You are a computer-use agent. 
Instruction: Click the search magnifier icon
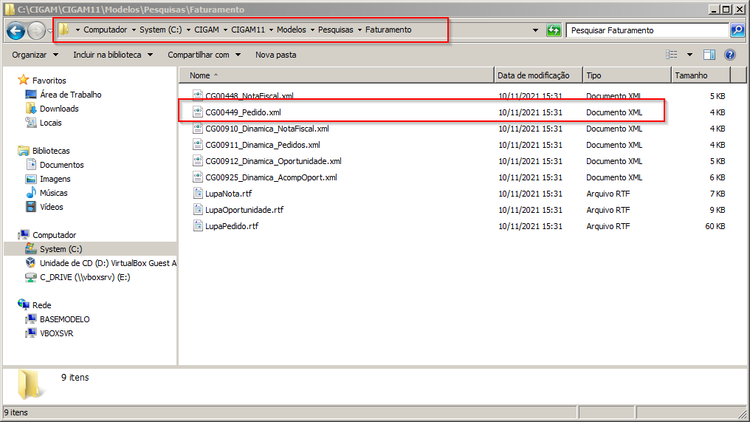[737, 30]
